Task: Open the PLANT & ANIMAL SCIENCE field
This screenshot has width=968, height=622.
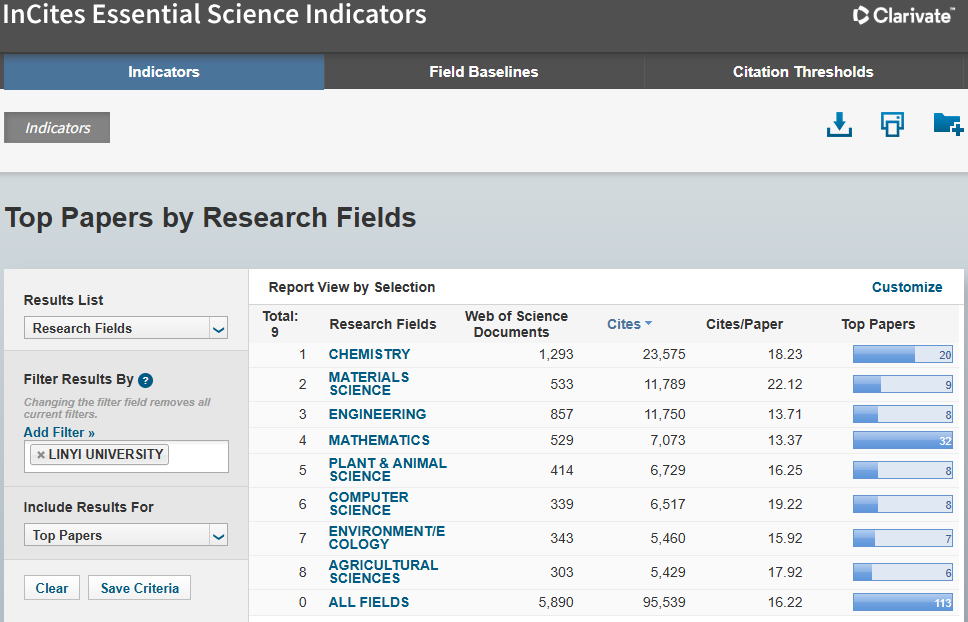Action: click(388, 470)
